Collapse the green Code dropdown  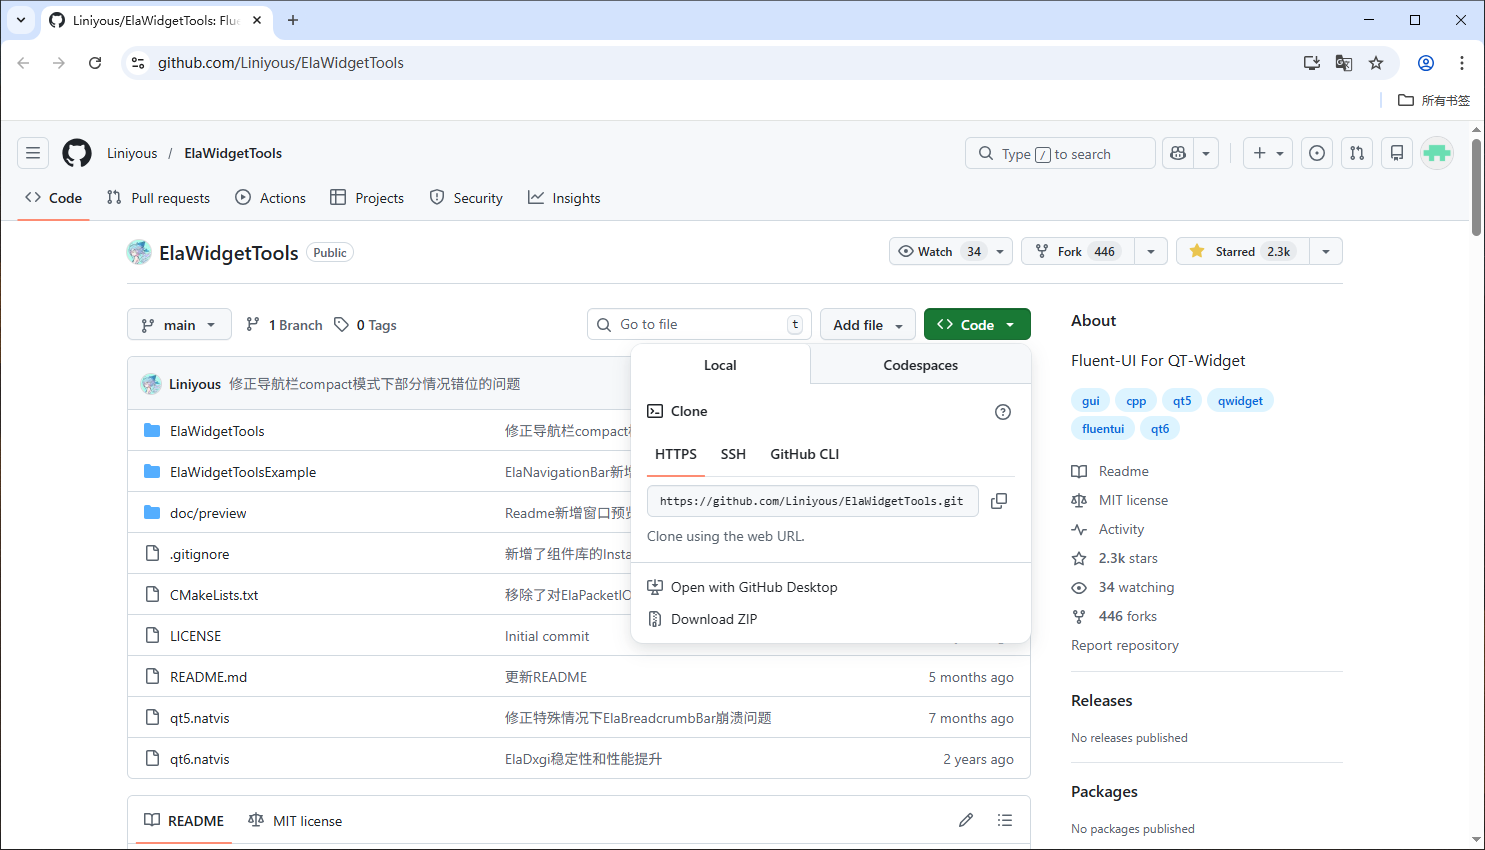point(977,325)
